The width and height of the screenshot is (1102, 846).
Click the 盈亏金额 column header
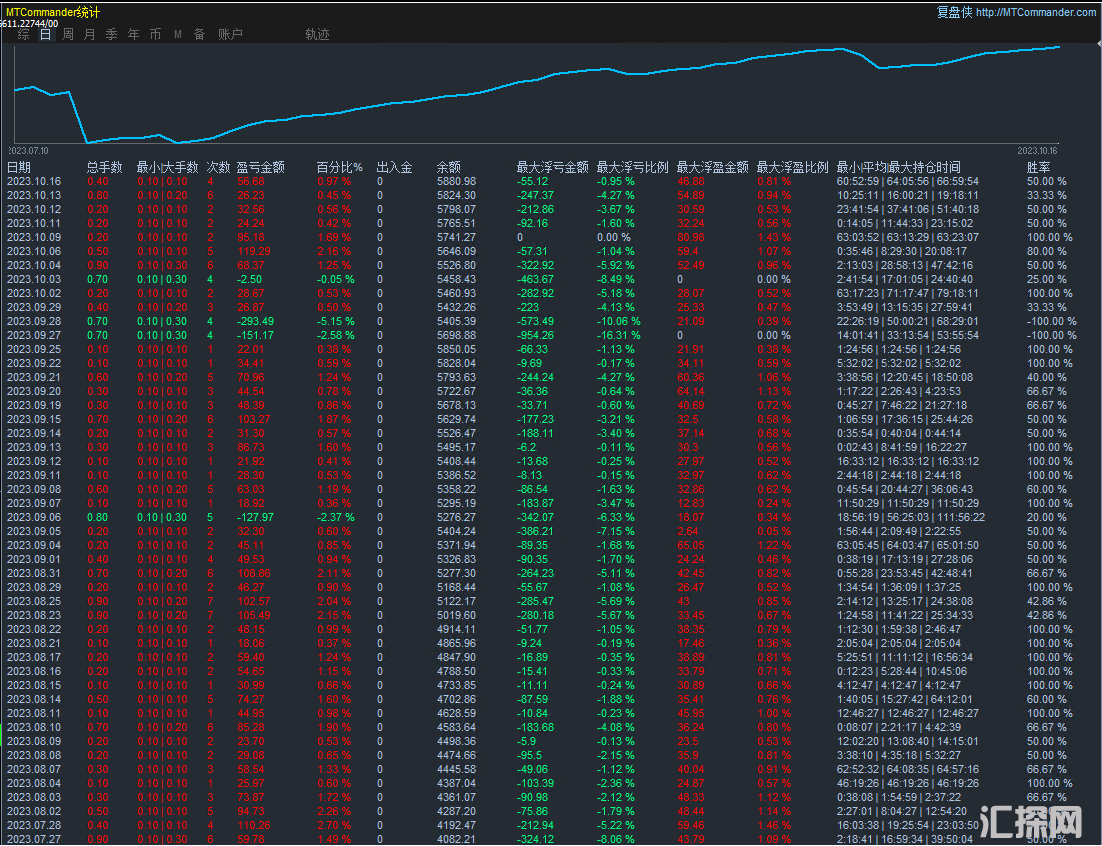(x=261, y=167)
